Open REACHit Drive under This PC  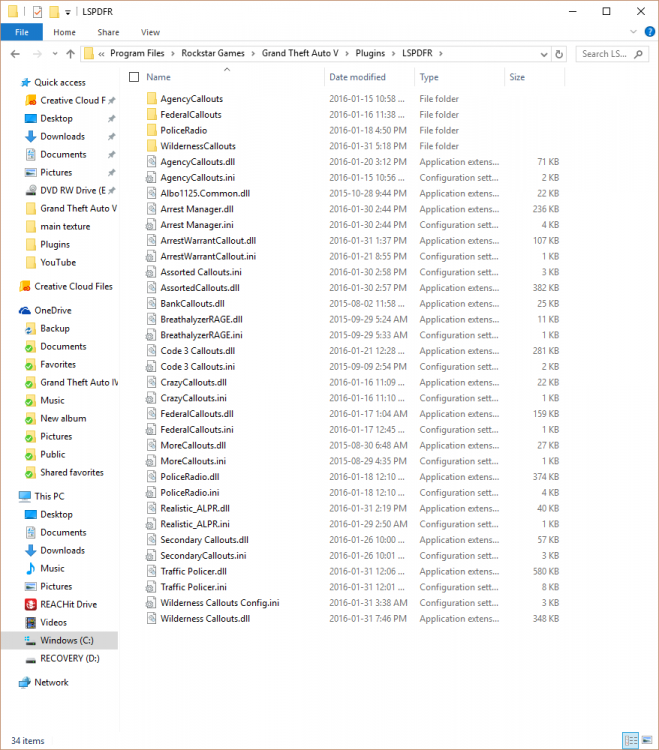tap(61, 604)
